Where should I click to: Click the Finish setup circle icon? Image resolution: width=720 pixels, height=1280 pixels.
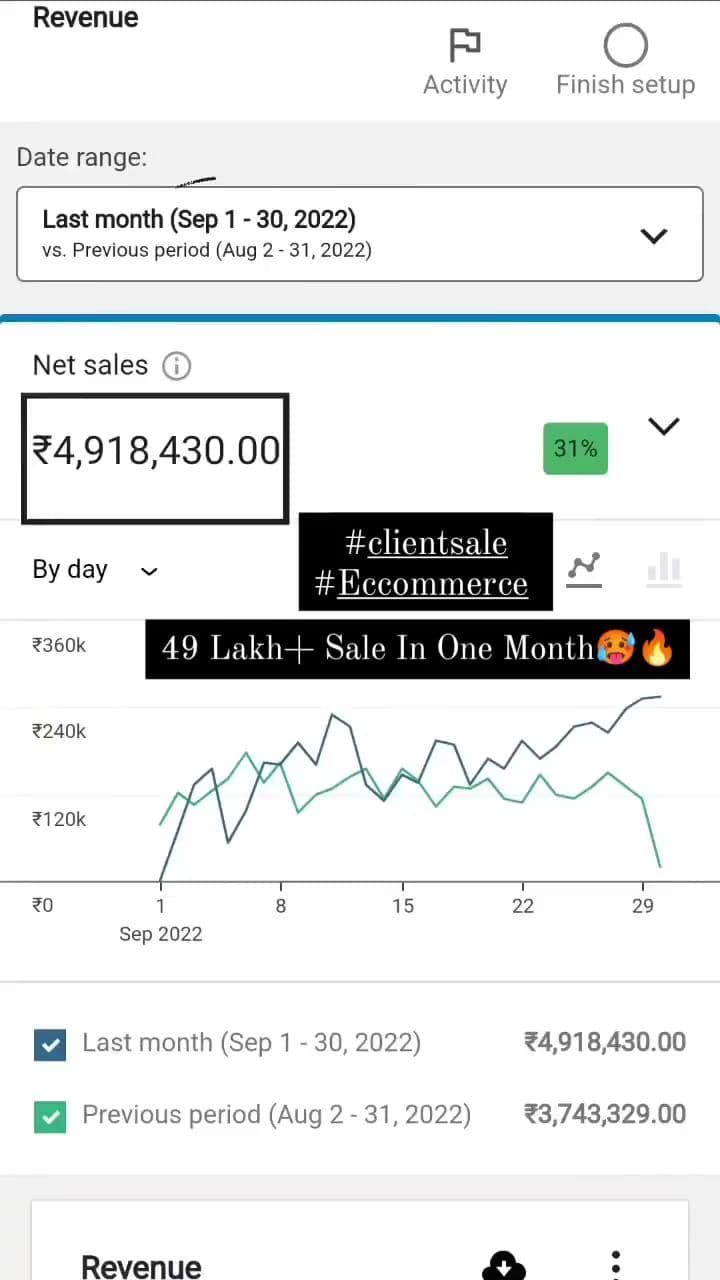(x=625, y=46)
